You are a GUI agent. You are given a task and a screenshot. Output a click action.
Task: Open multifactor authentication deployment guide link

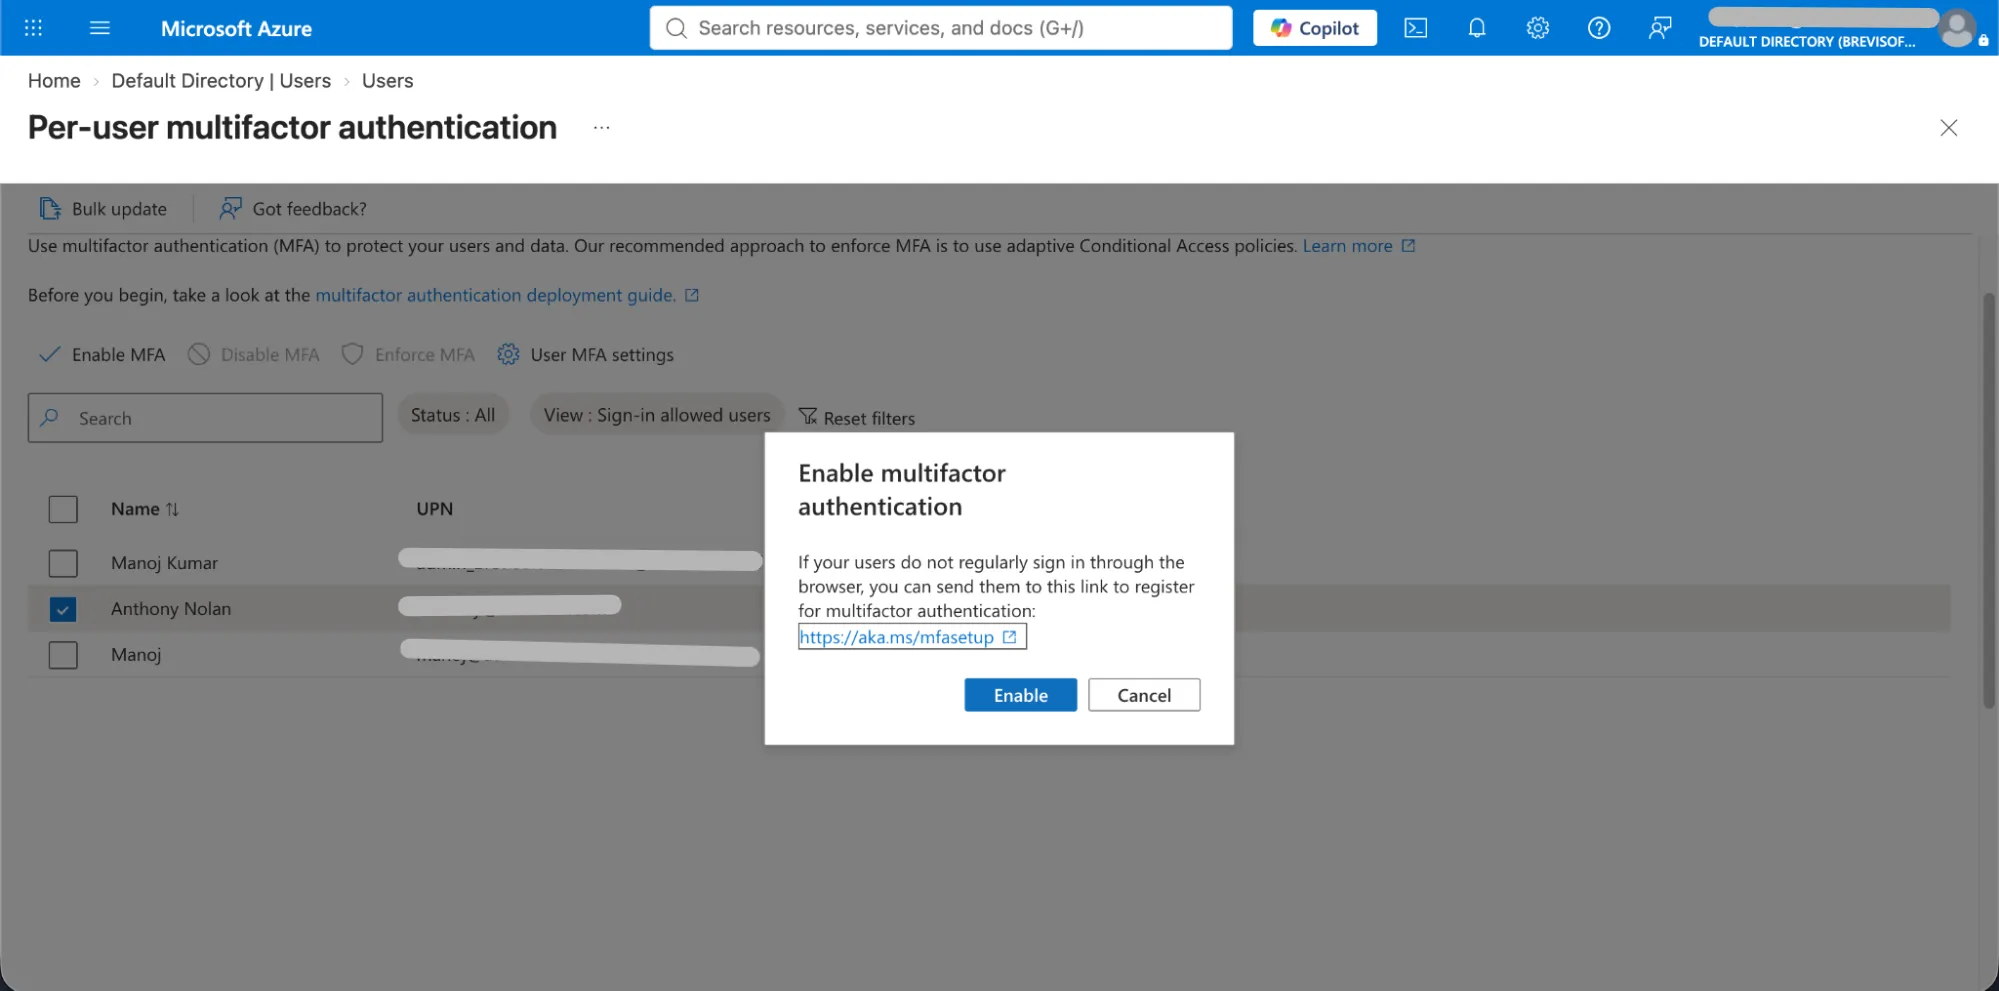pos(507,295)
